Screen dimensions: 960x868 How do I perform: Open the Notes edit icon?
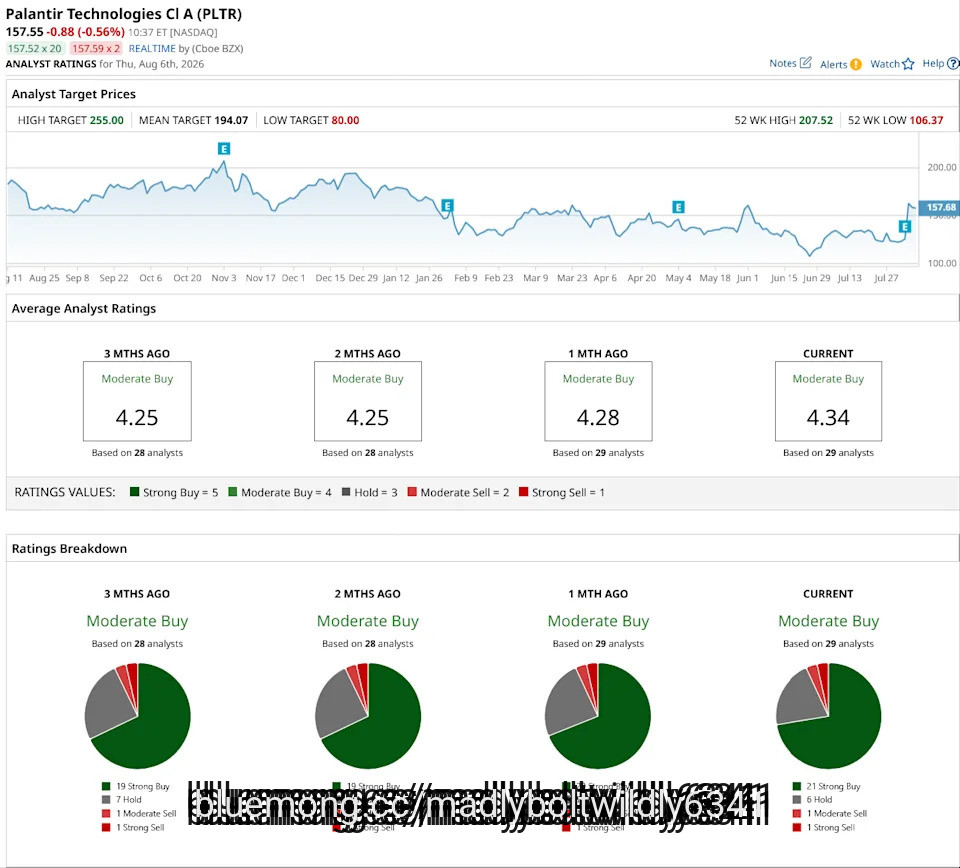coord(806,62)
